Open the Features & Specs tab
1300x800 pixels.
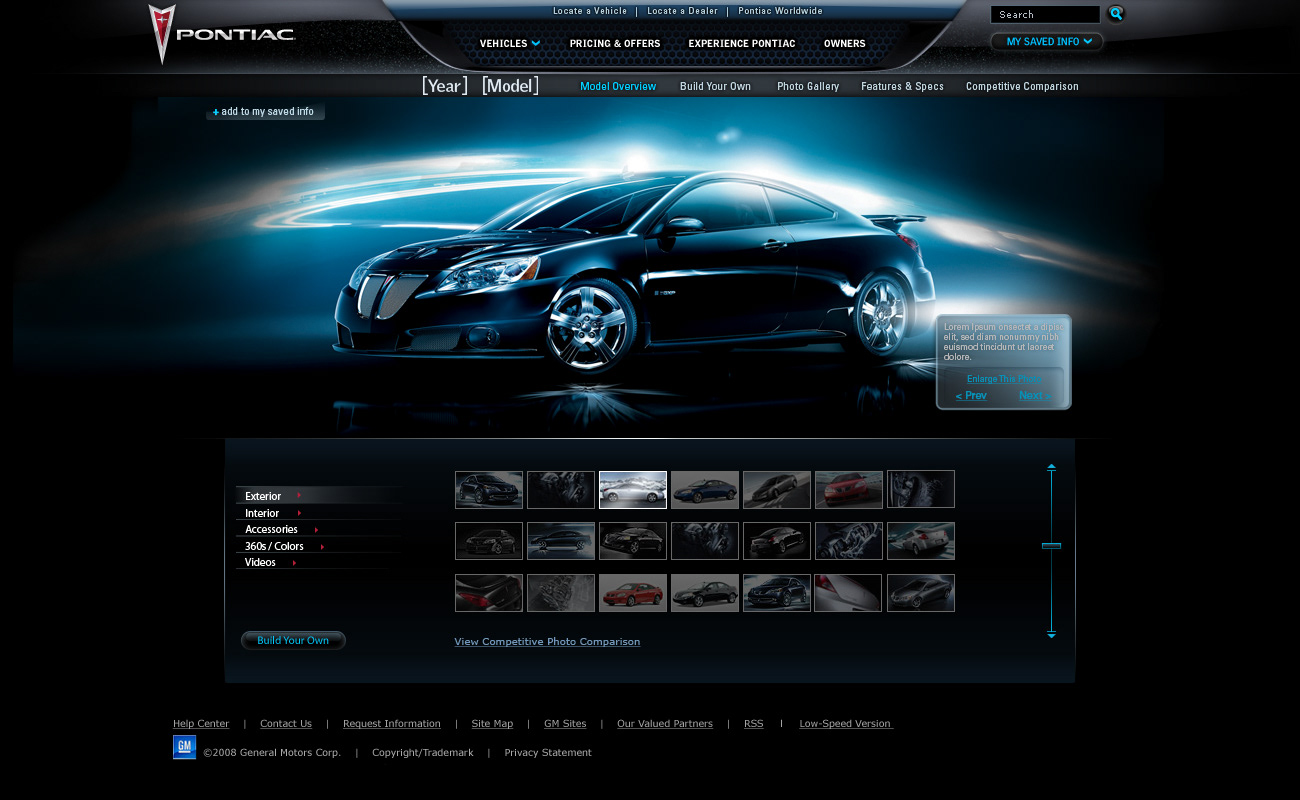click(x=902, y=86)
